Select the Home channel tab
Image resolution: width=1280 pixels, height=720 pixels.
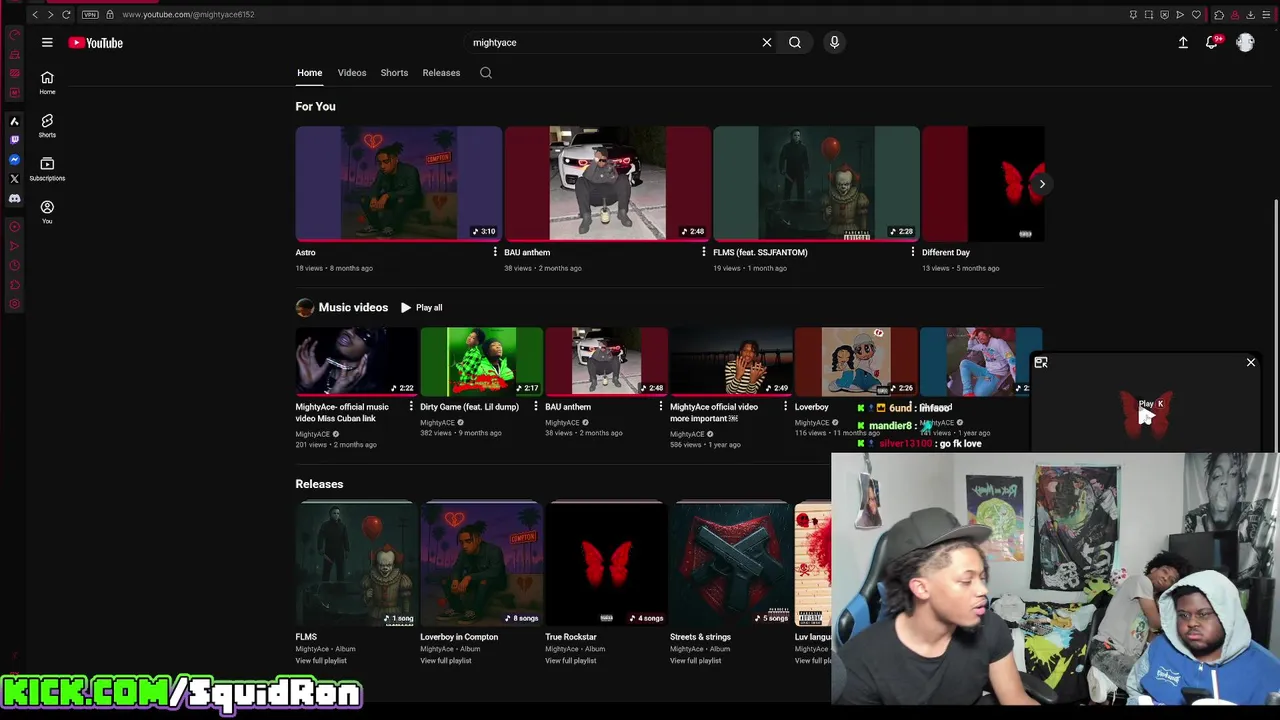[x=309, y=73]
